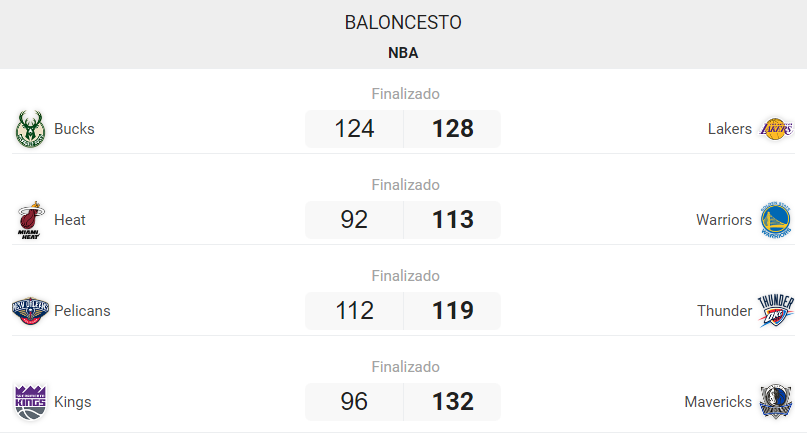Click Finalizado status above Kings game
808x433 pixels.
point(405,367)
